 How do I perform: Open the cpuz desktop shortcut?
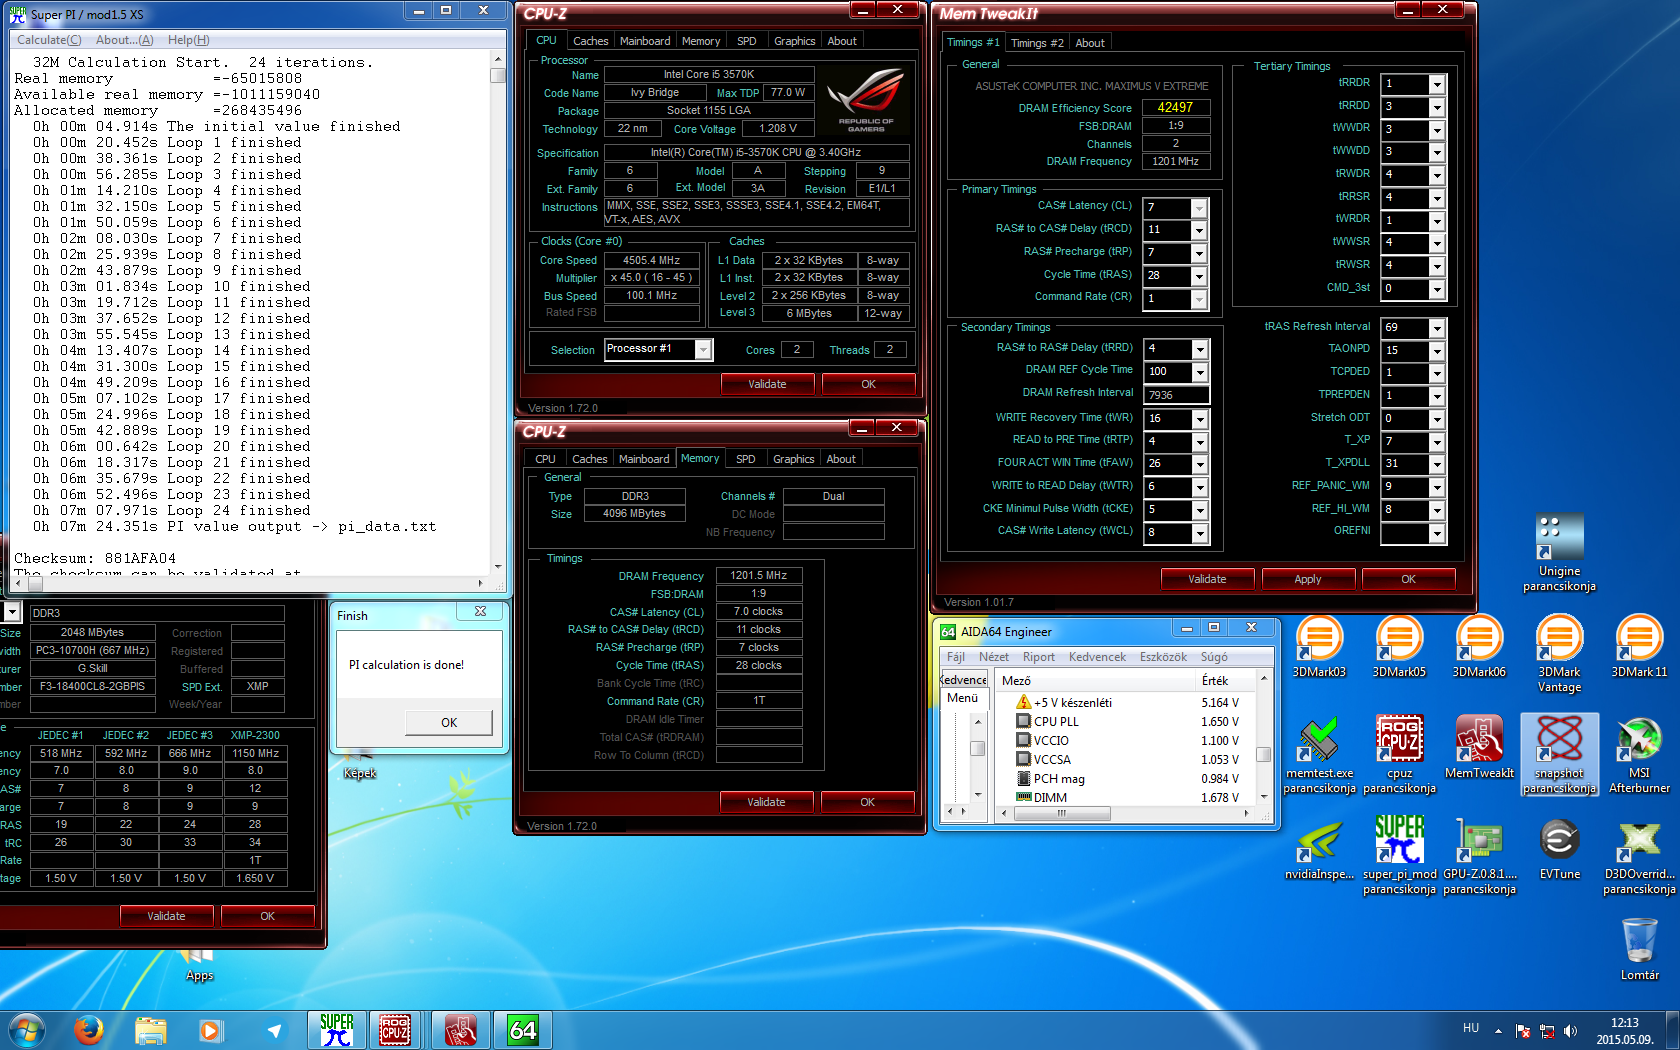coord(1399,755)
